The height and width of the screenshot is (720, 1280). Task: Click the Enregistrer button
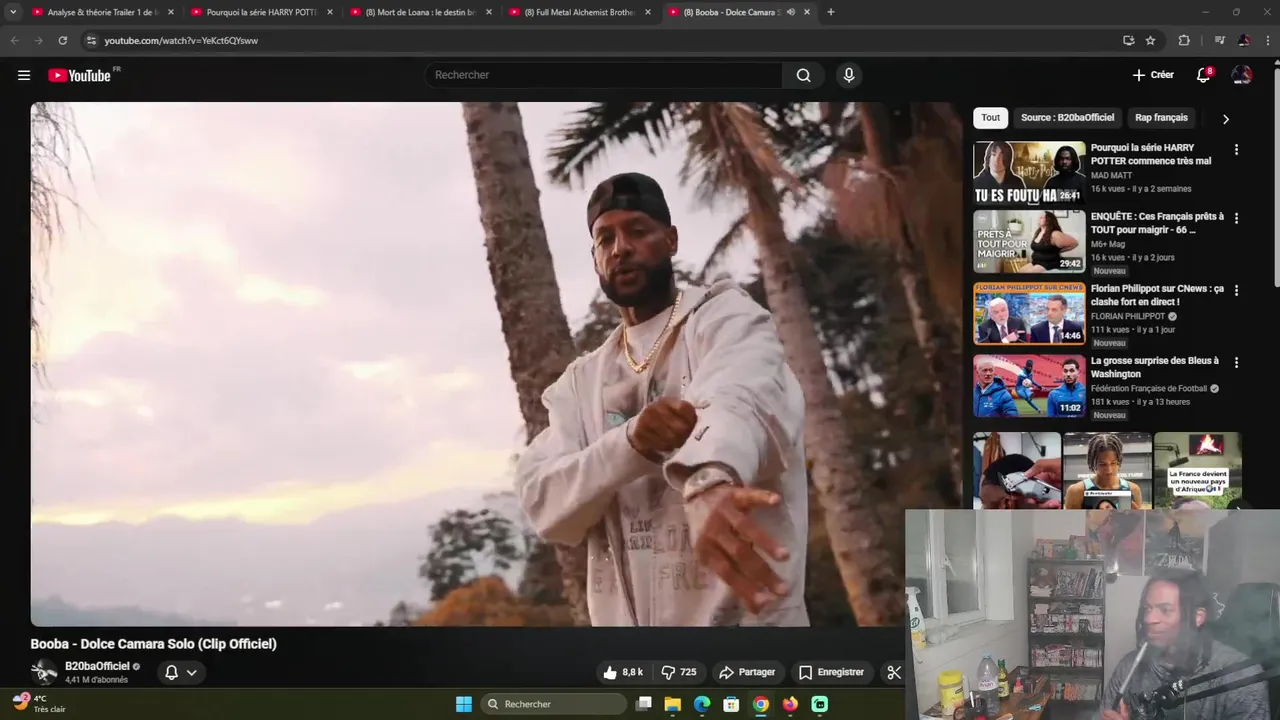831,672
